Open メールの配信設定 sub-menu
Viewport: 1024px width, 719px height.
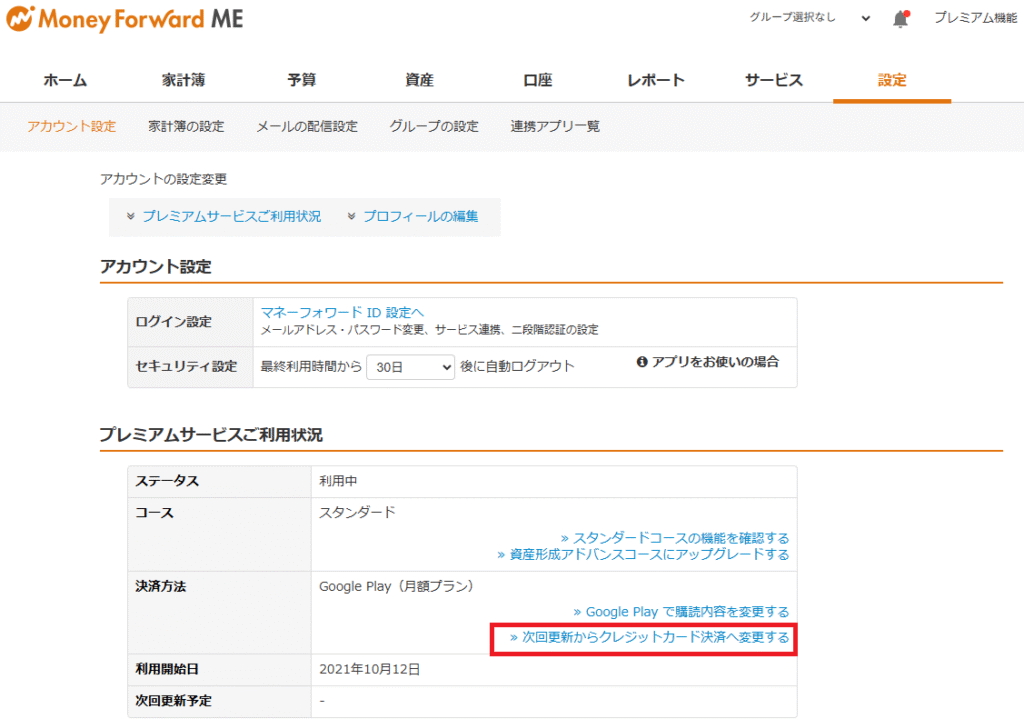coord(307,126)
